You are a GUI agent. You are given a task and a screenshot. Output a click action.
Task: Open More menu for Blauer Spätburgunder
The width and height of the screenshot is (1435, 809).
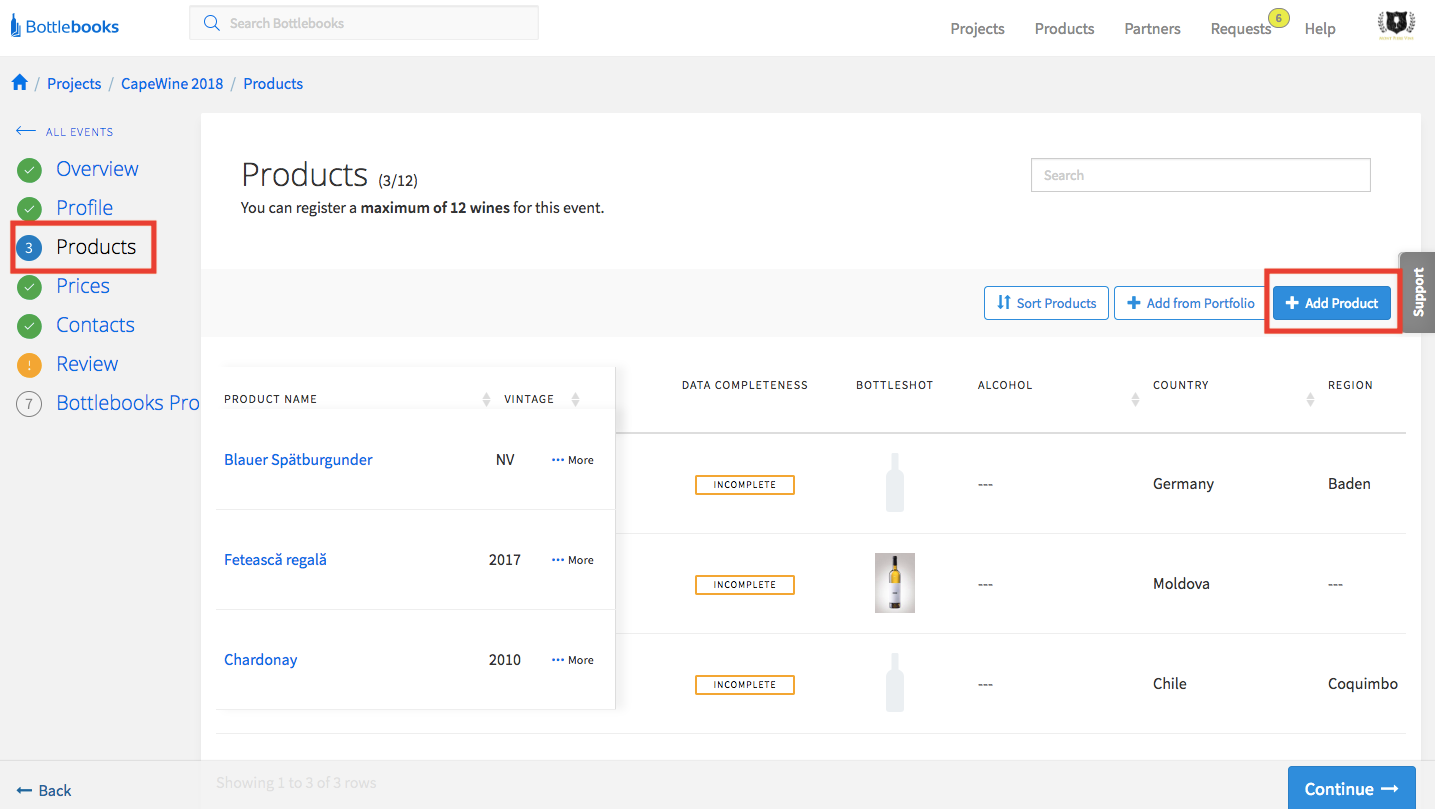(573, 460)
